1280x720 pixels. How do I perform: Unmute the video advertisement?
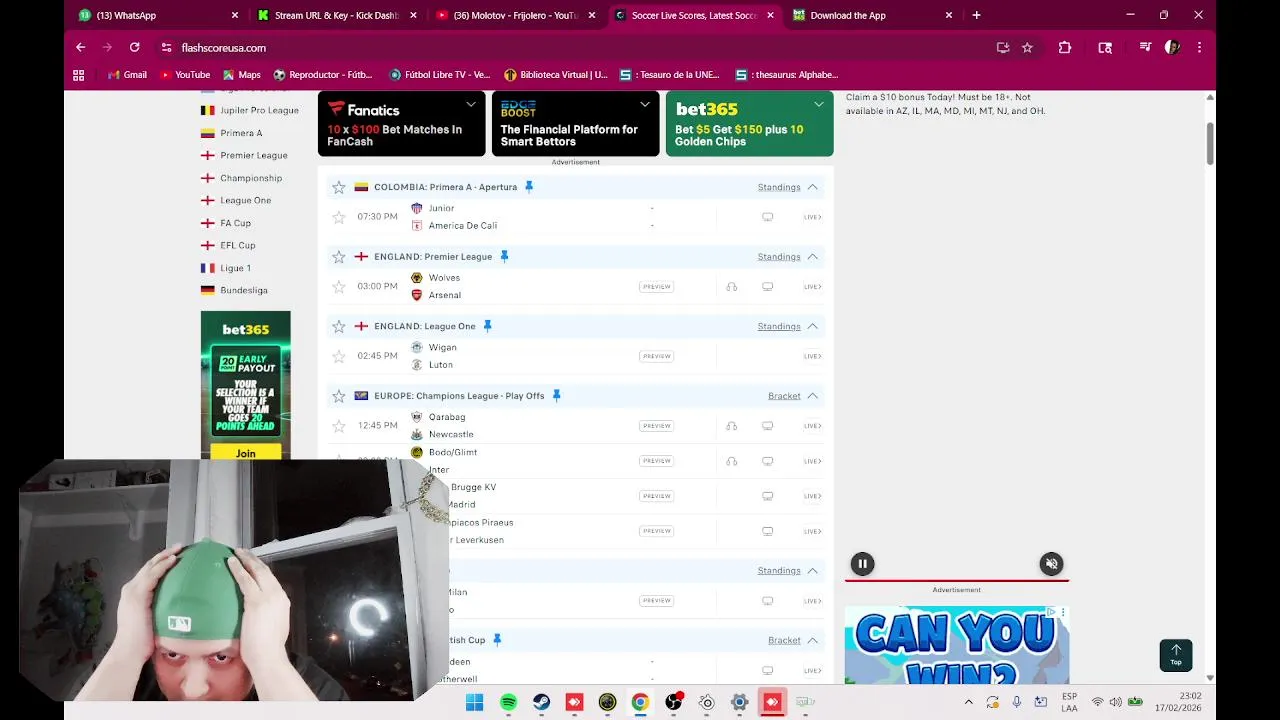[1051, 564]
